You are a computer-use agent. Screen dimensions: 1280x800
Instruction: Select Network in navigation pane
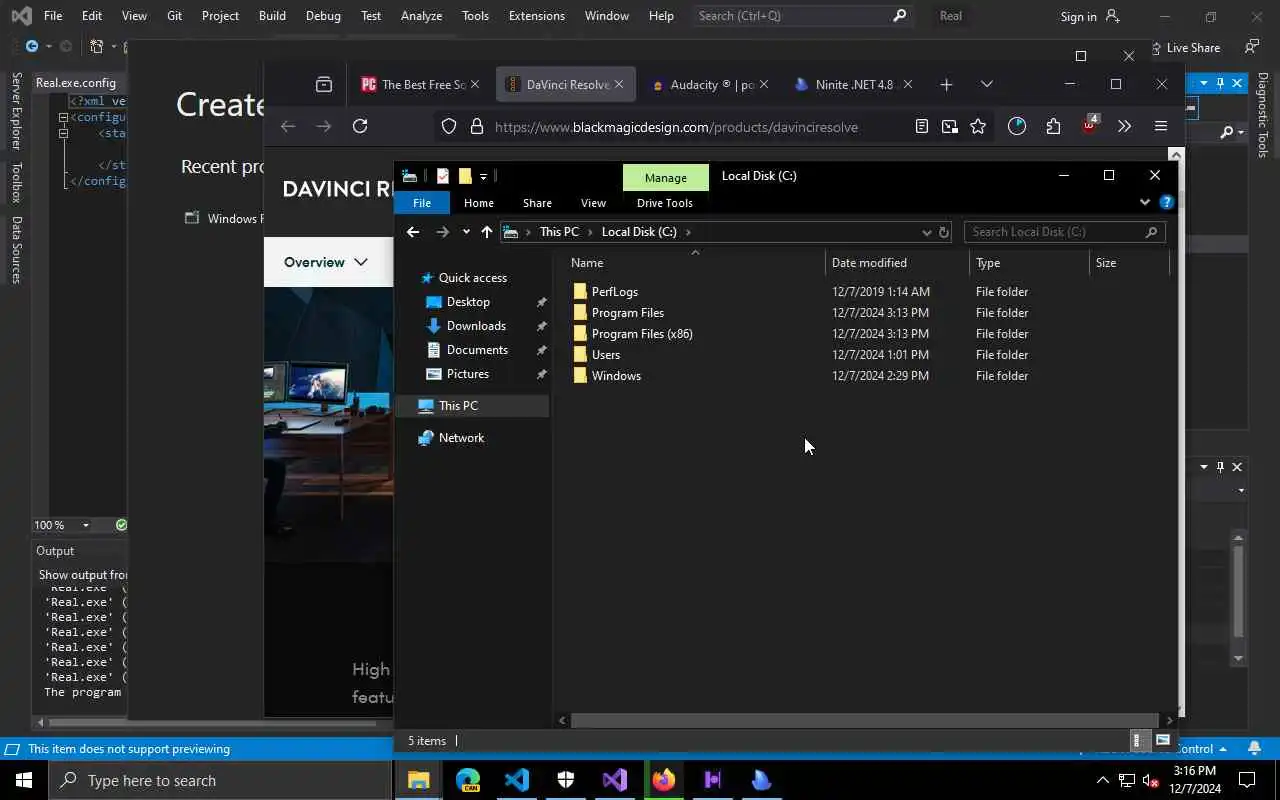click(461, 438)
